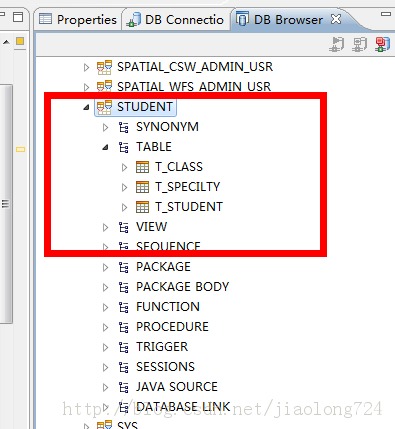Minimize the DB Browser view panel
Viewport: 395px width, 429px height.
386,14
